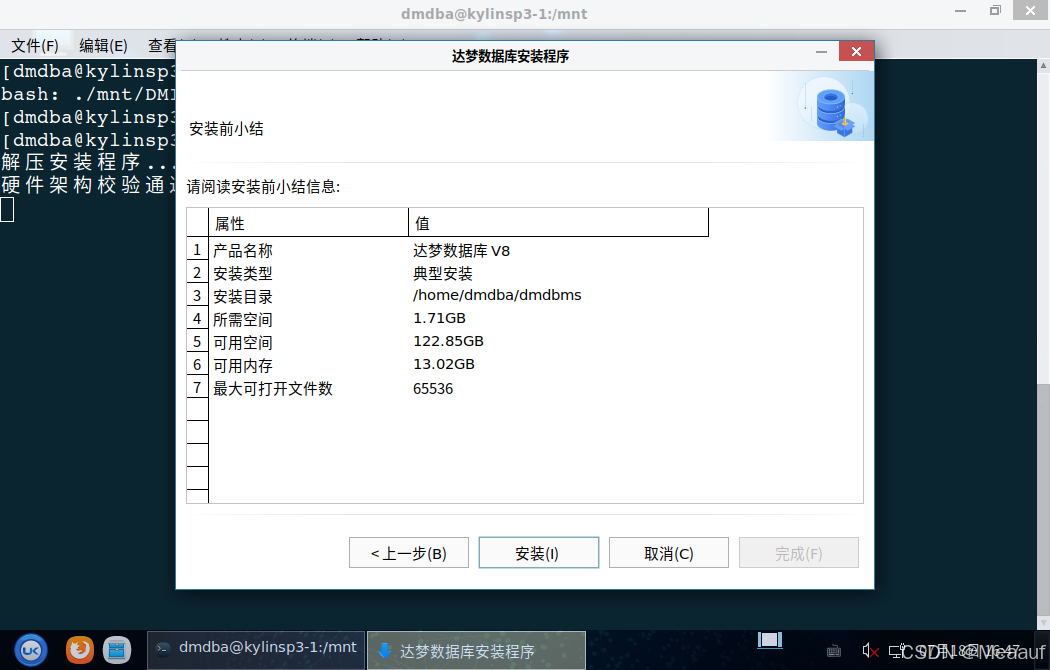The image size is (1050, 670).
Task: Open the file manager taskbar icon
Action: coord(117,649)
